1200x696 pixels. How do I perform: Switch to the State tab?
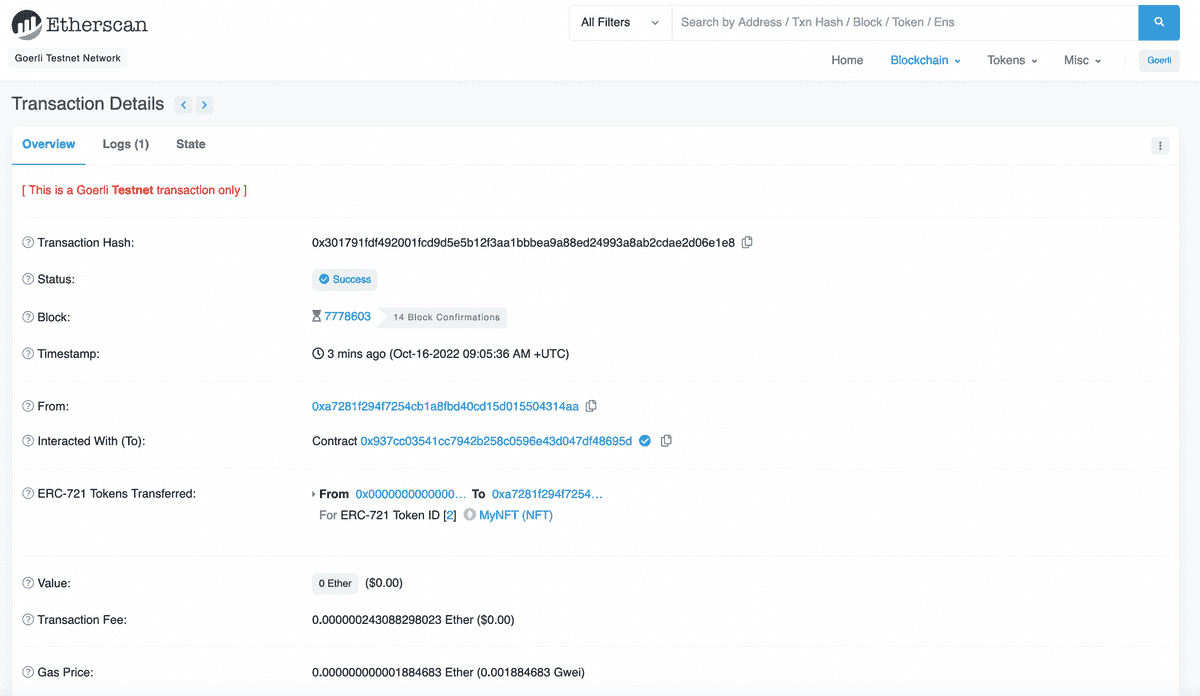pyautogui.click(x=190, y=144)
